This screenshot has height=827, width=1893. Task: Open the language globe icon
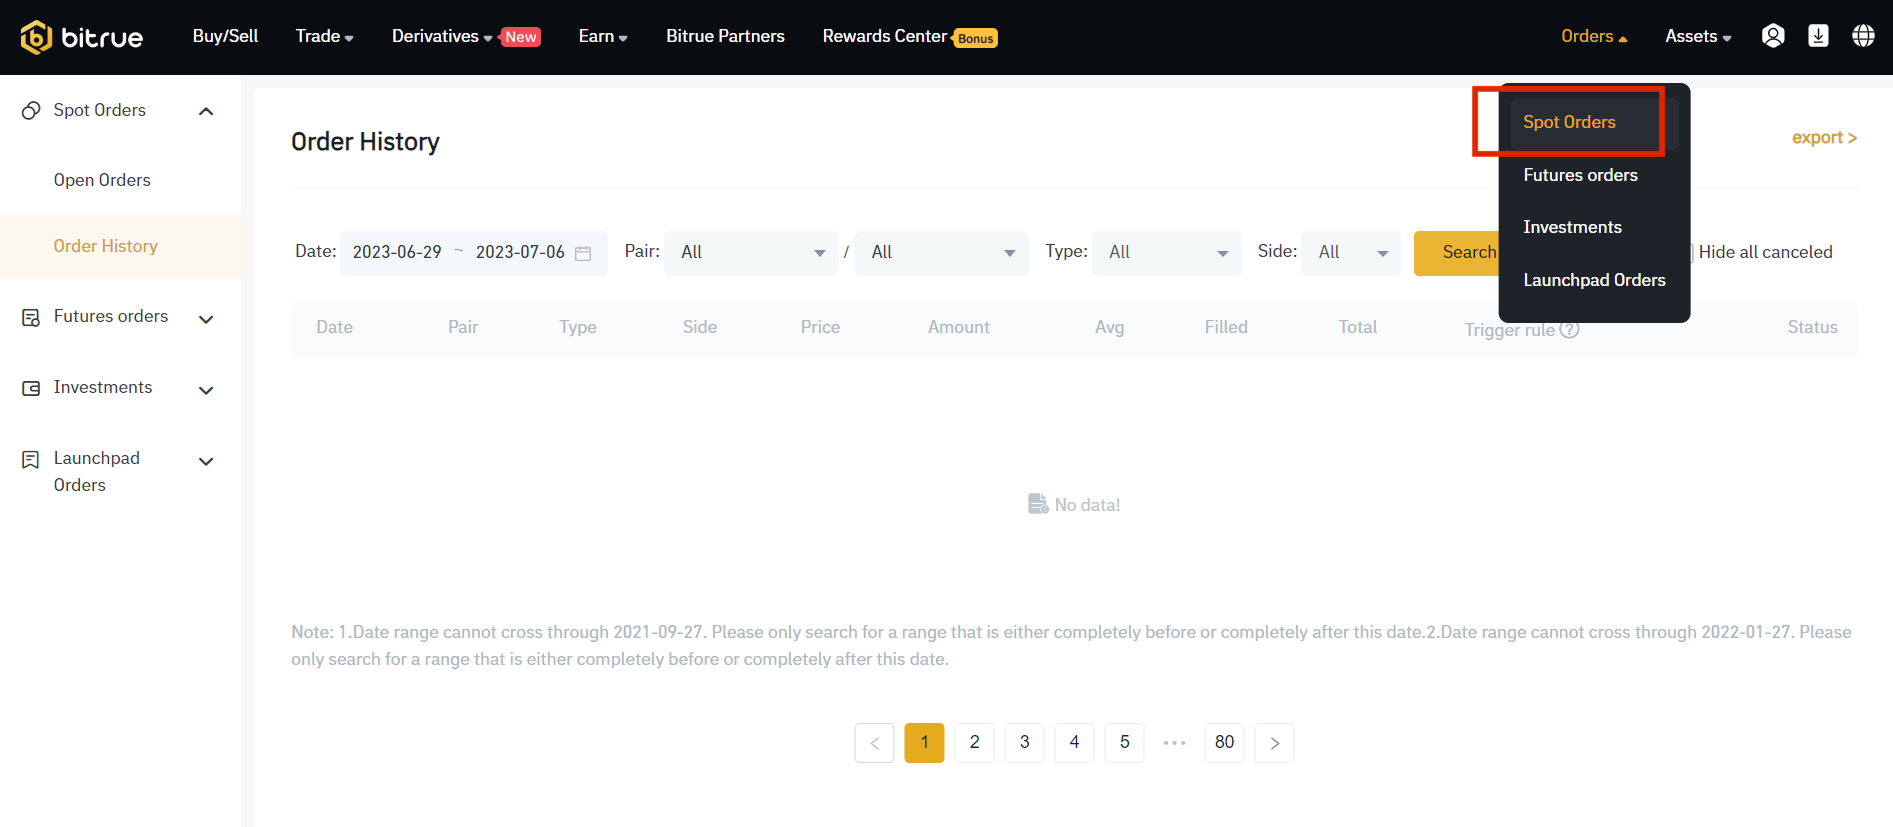point(1863,36)
